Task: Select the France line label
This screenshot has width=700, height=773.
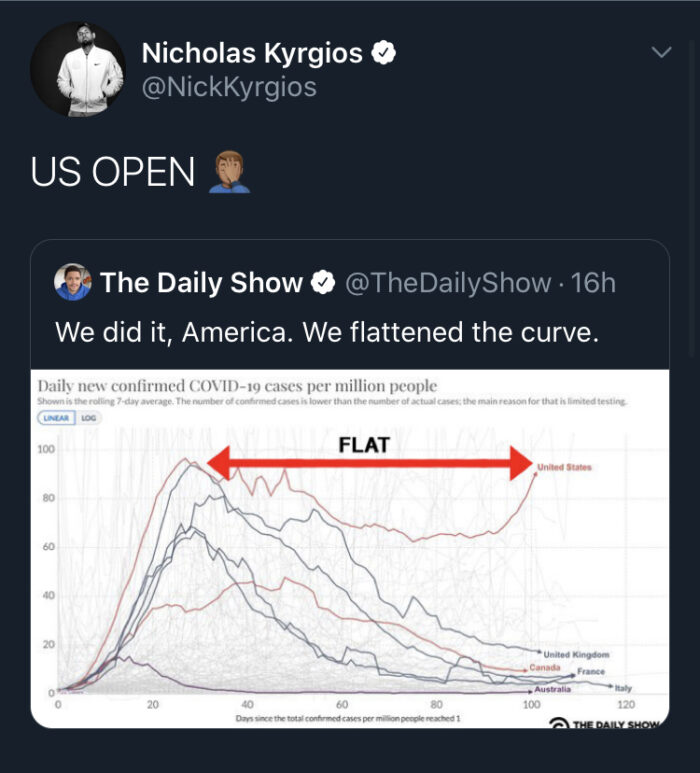Action: click(591, 671)
